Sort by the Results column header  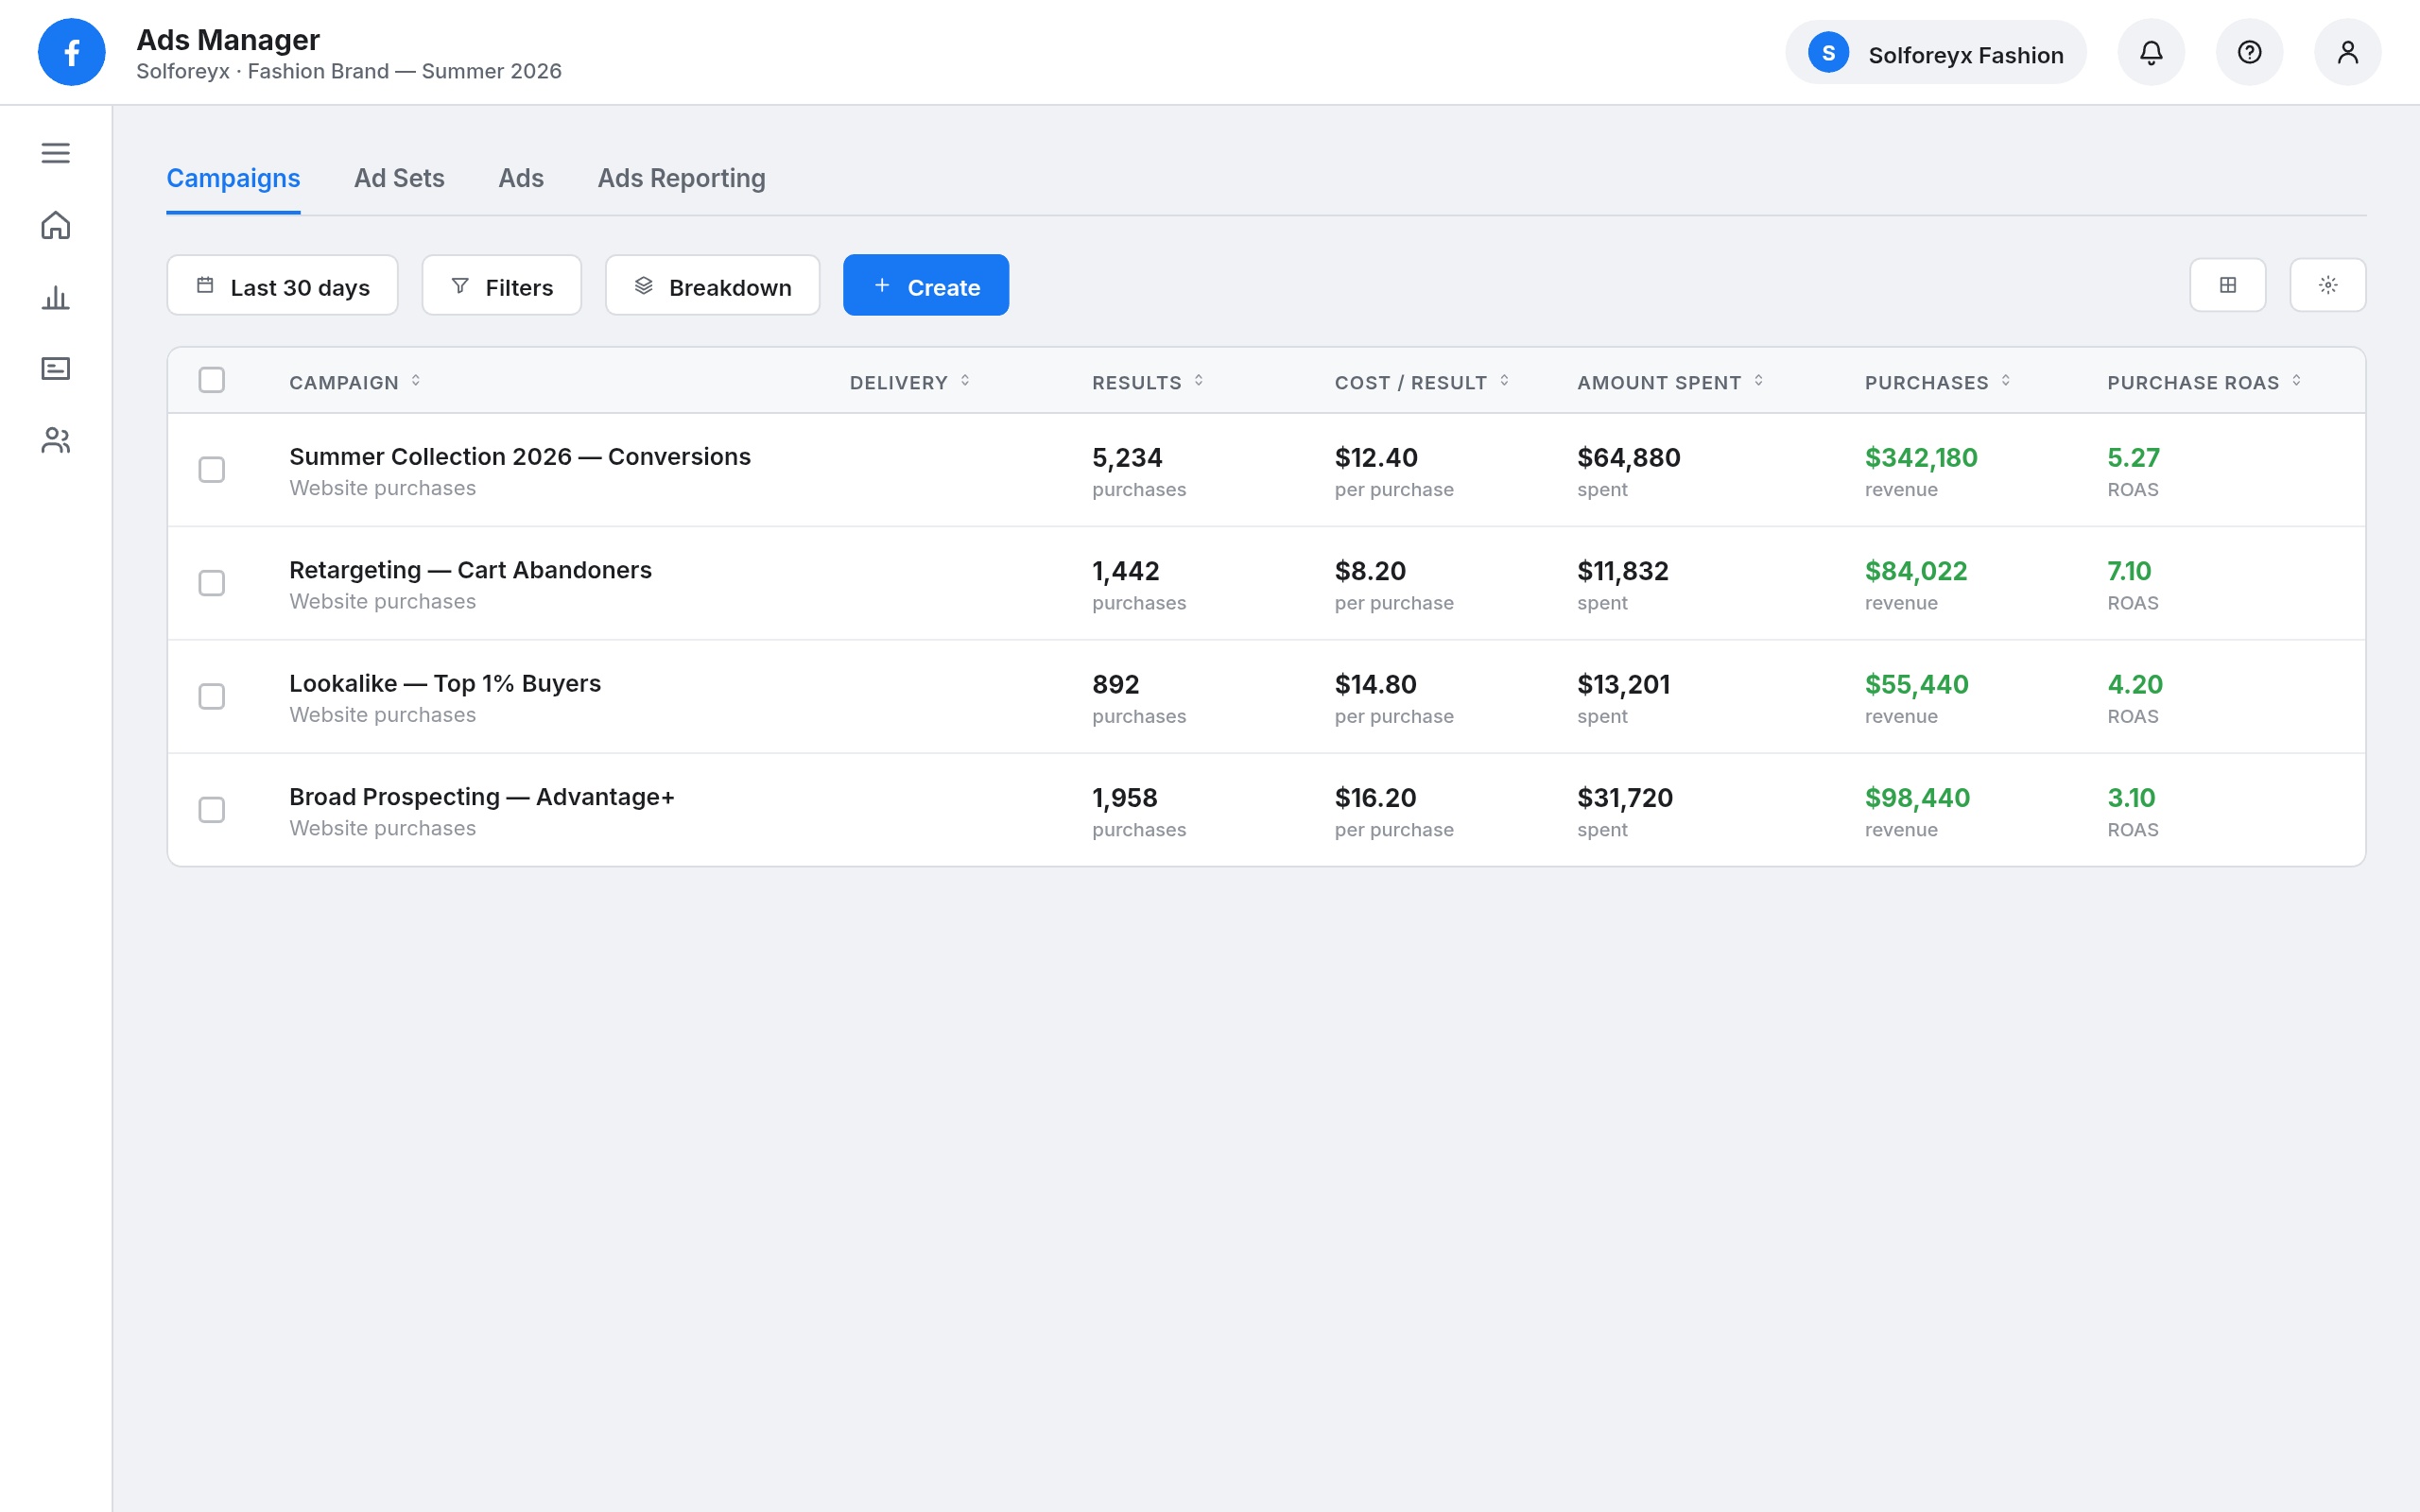(x=1148, y=382)
